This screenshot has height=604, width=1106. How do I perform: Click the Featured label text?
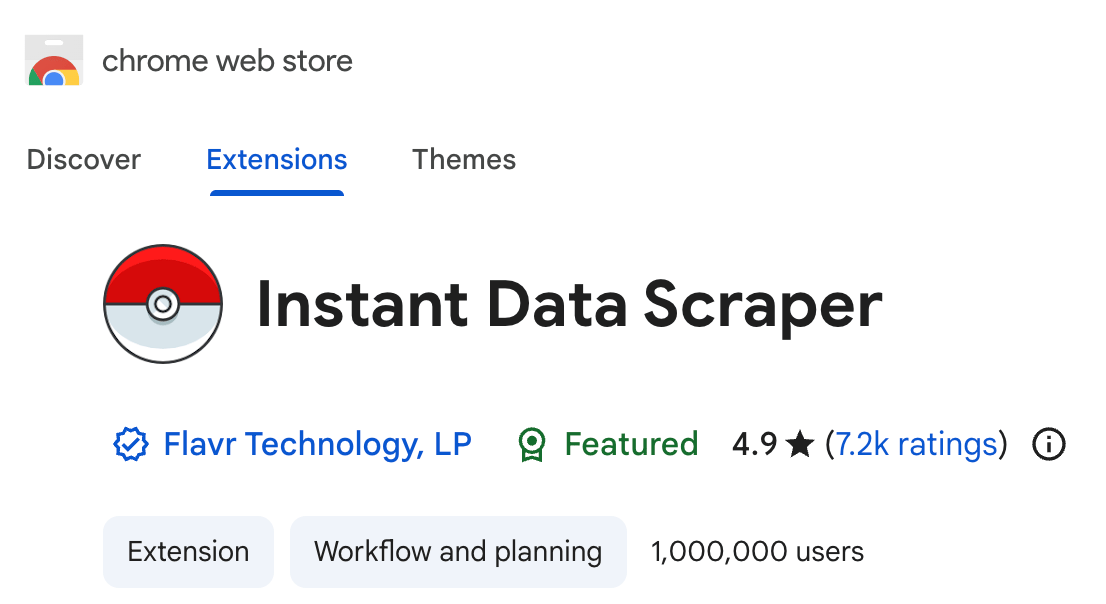coord(631,445)
